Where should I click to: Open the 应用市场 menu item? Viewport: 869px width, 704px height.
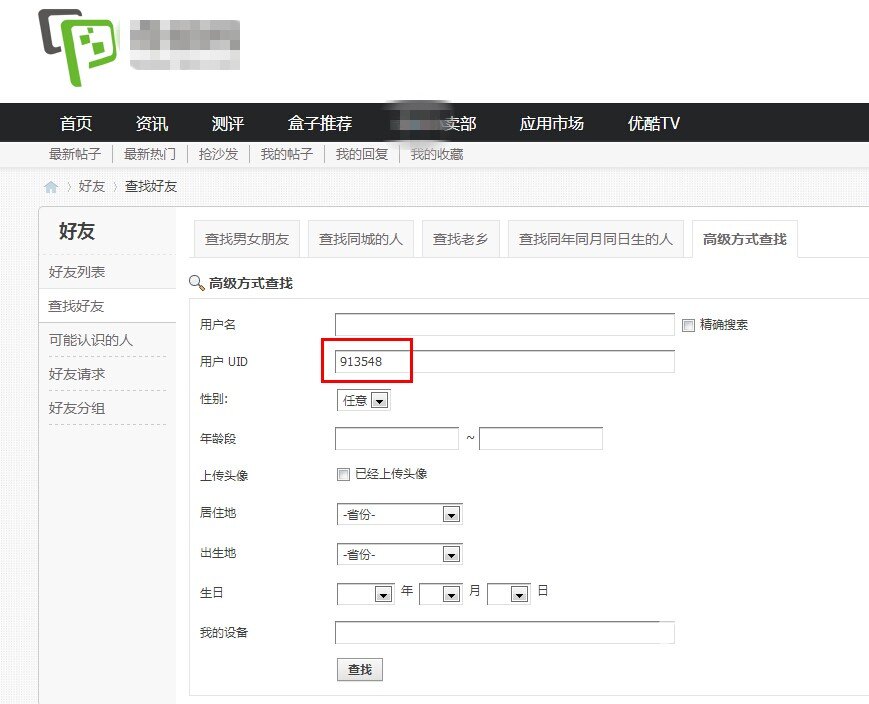click(551, 122)
